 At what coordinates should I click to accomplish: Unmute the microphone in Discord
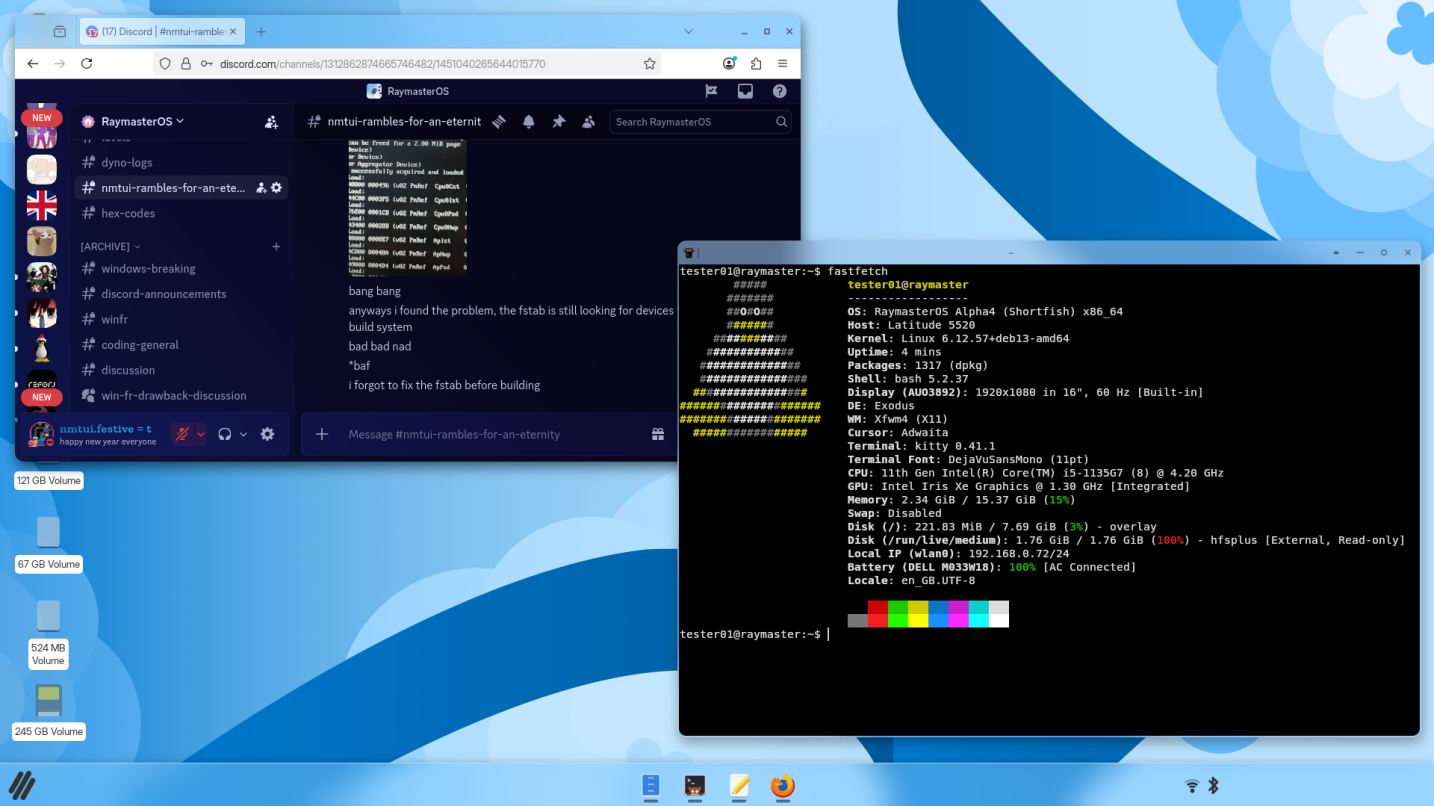pyautogui.click(x=182, y=434)
